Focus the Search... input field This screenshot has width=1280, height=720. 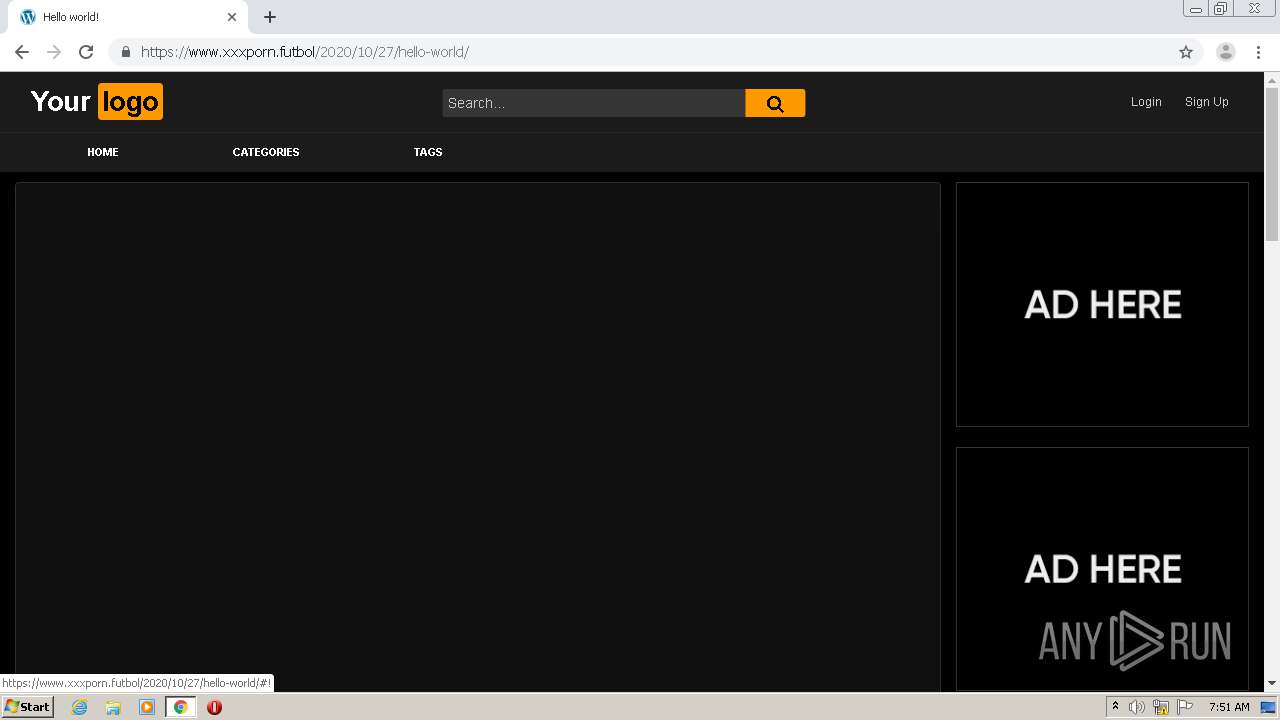594,103
